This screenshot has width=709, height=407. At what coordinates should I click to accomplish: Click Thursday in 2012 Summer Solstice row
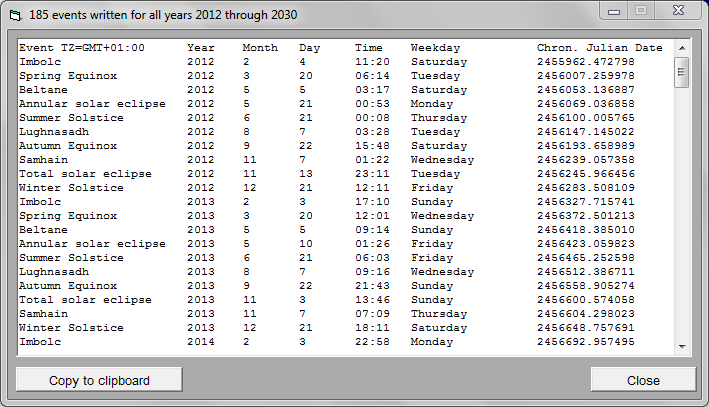point(439,118)
